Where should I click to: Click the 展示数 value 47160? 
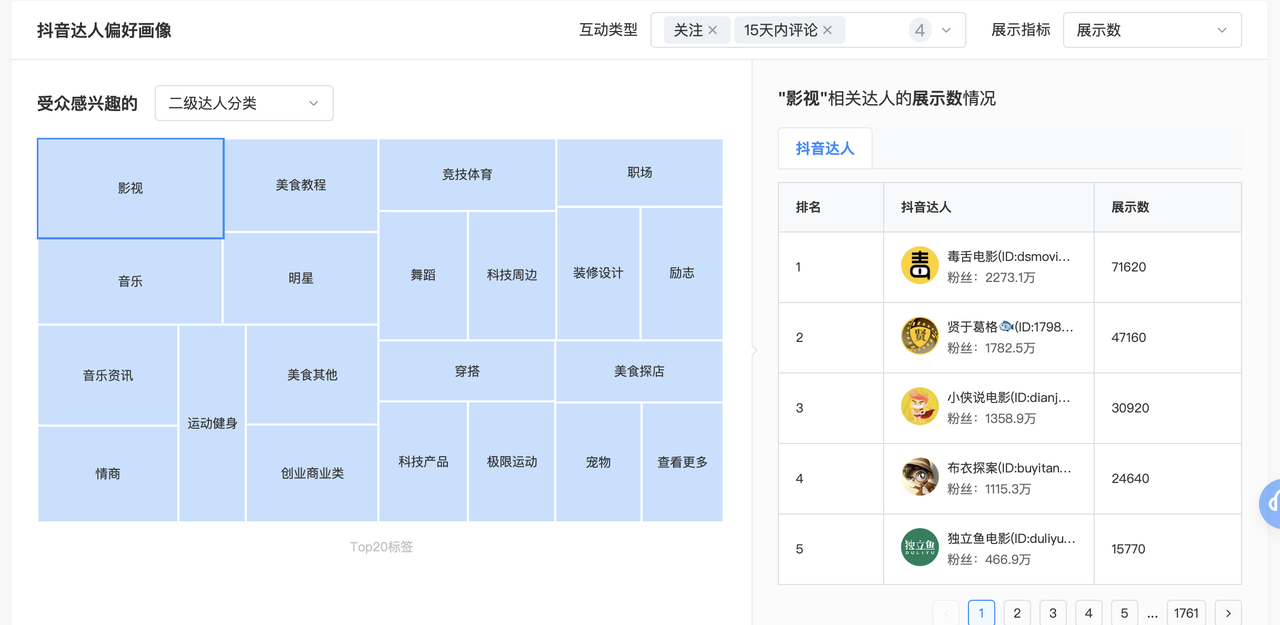coord(1129,338)
